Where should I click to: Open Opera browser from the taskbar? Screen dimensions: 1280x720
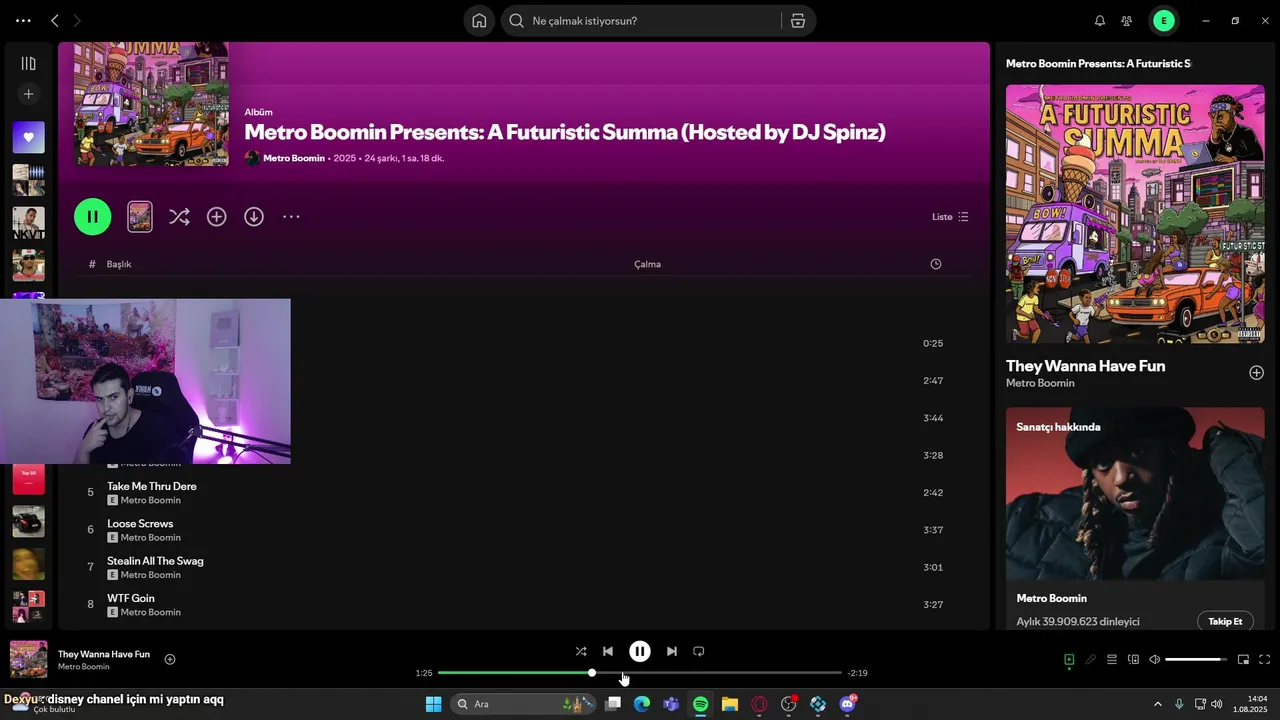[759, 704]
